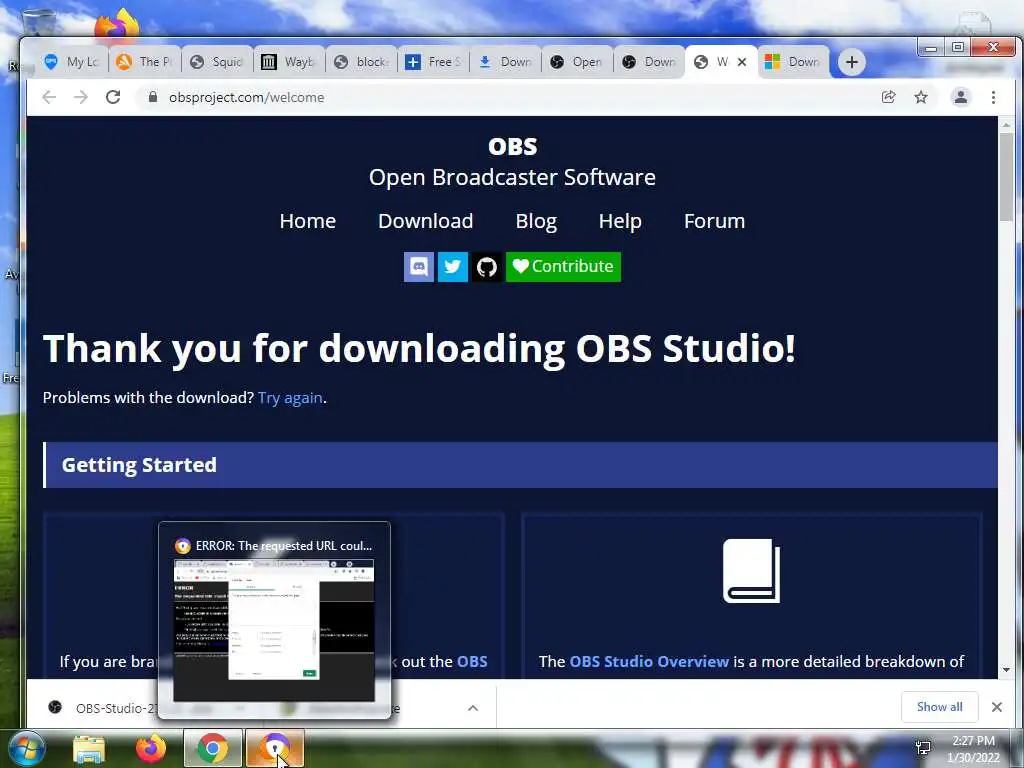Click the green Contribute button
This screenshot has width=1024, height=768.
tap(563, 267)
